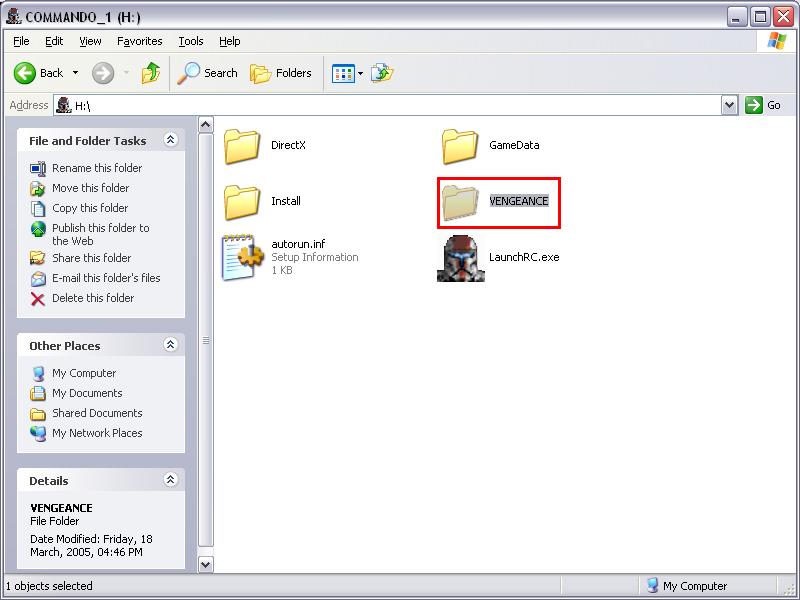Click the Install folder
Viewport: 800px width, 600px height.
[x=242, y=202]
